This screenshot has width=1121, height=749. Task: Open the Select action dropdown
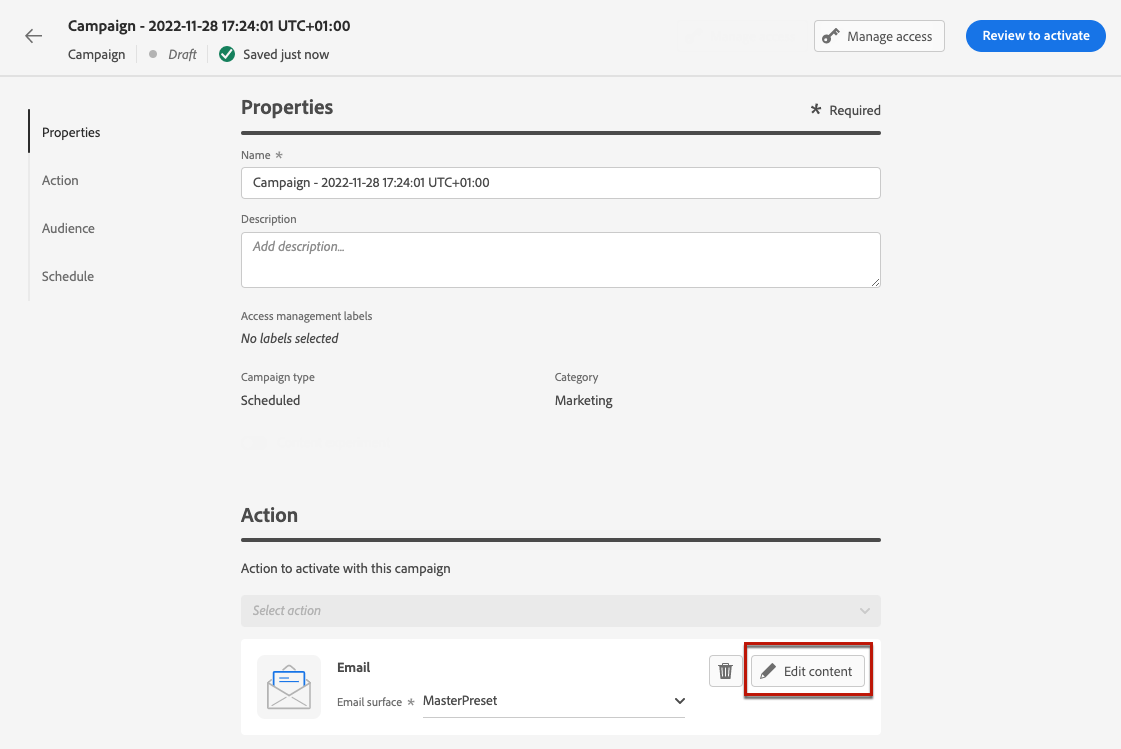coord(560,610)
